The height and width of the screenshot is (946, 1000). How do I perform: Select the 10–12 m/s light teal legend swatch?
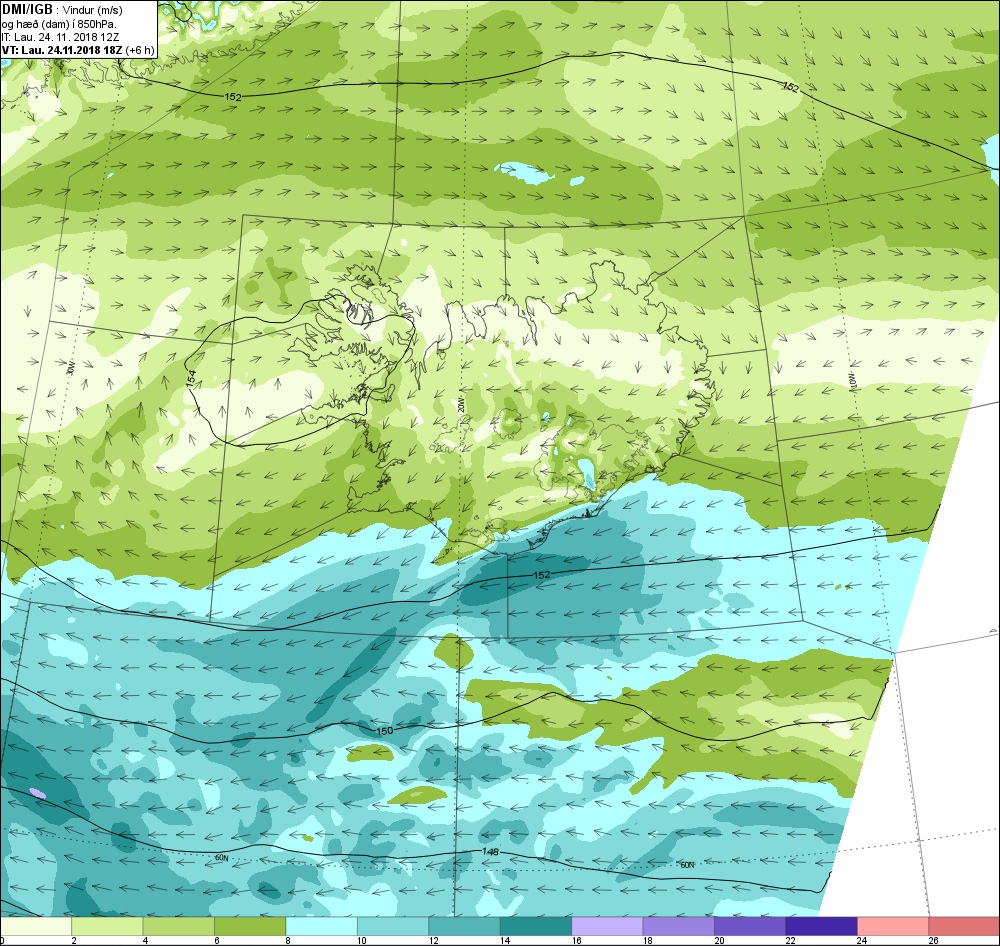coord(393,926)
